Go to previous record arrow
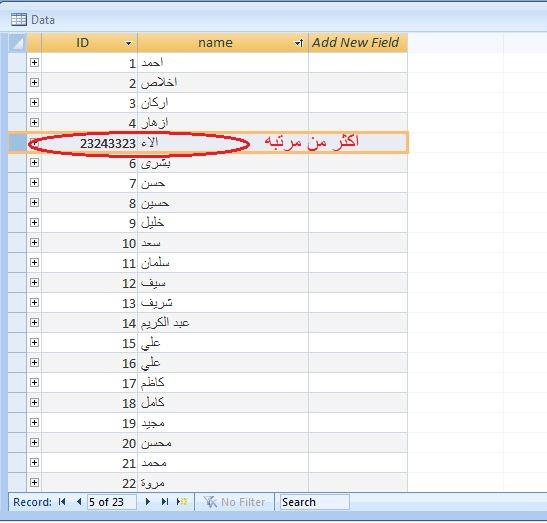This screenshot has width=547, height=523. point(79,502)
